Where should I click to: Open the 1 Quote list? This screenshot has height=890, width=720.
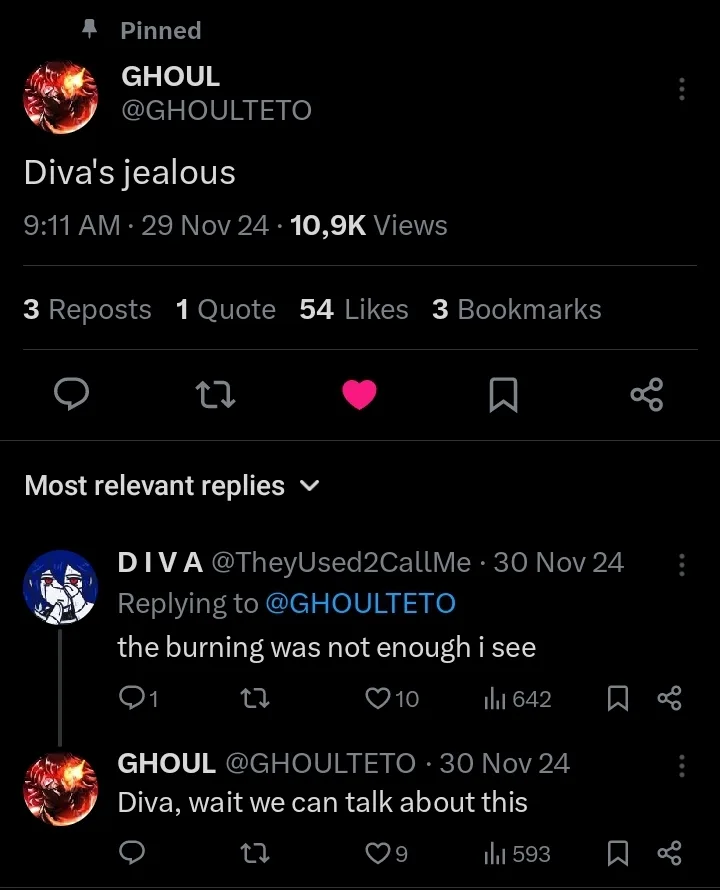tap(225, 310)
